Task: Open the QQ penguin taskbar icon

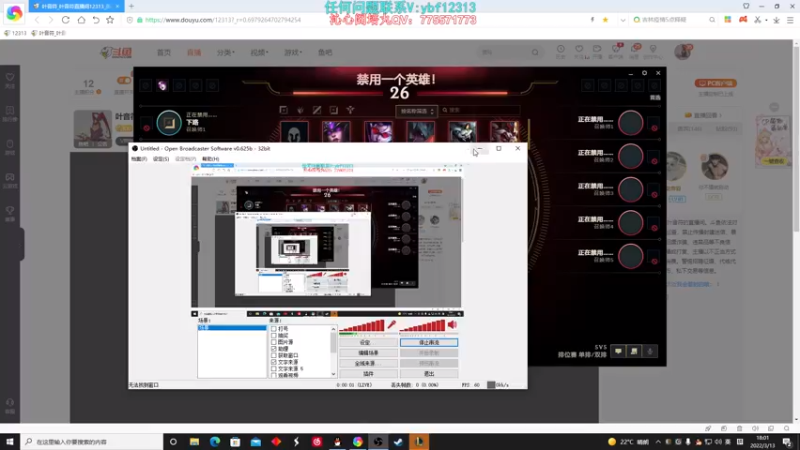Action: (337, 442)
